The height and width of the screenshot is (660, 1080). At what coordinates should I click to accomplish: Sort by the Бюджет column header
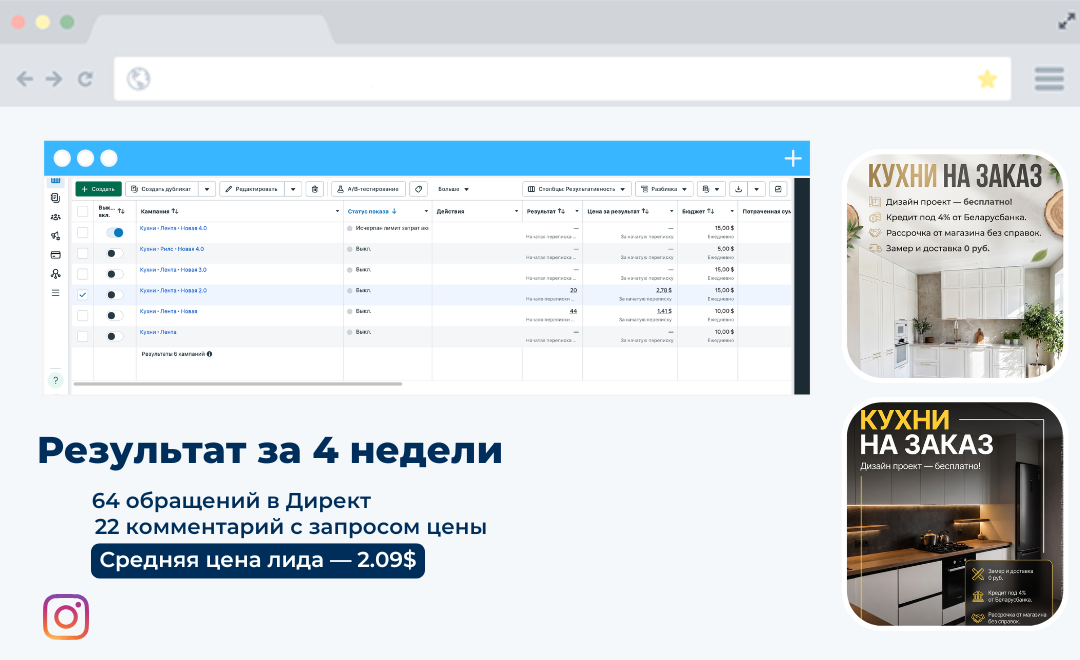[x=698, y=212]
